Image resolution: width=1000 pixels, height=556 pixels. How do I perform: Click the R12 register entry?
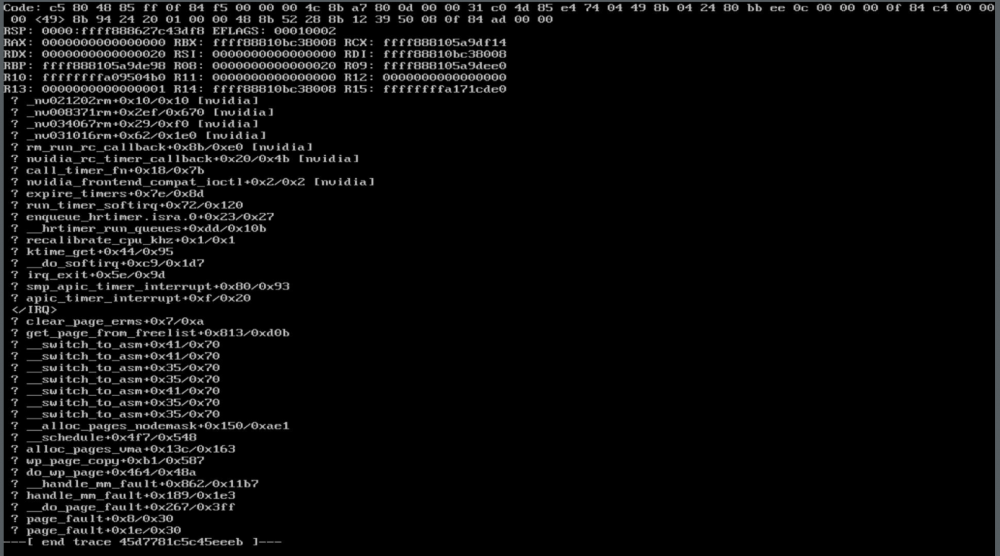pos(425,77)
